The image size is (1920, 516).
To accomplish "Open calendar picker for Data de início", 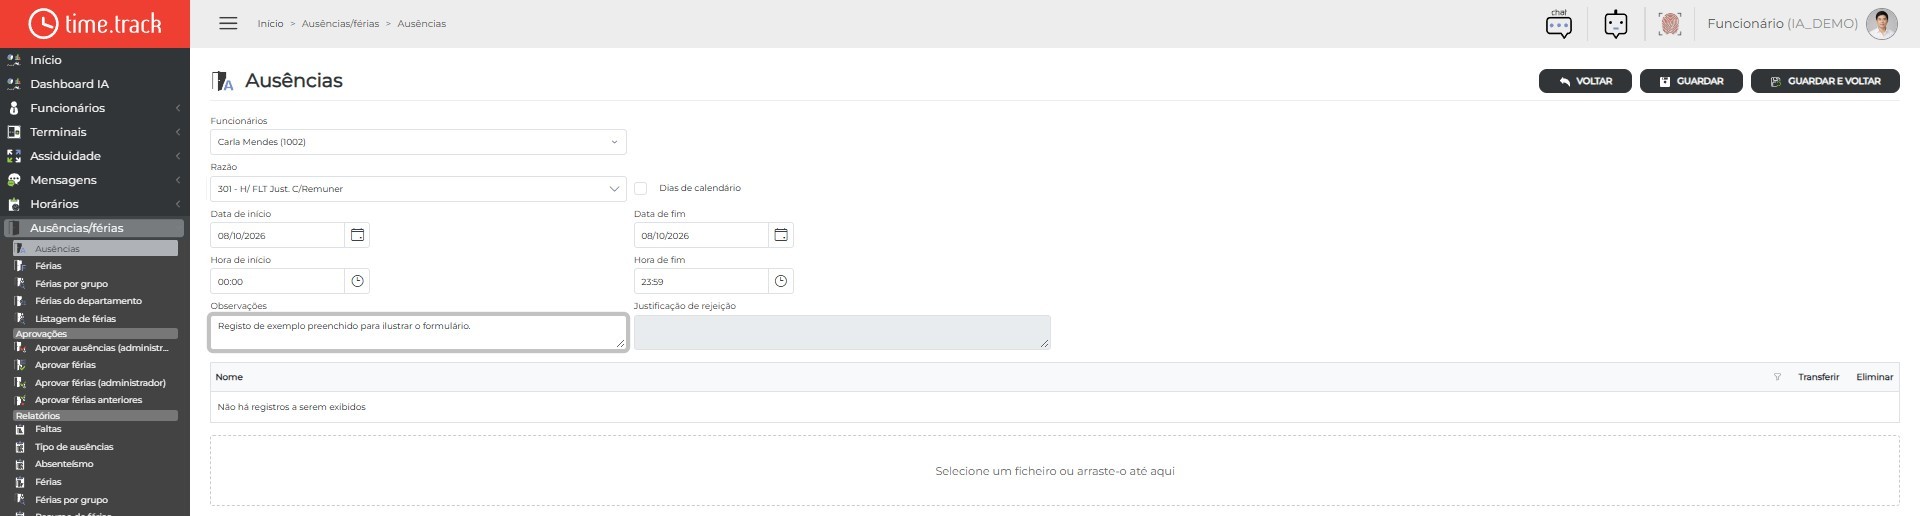I will tap(357, 235).
